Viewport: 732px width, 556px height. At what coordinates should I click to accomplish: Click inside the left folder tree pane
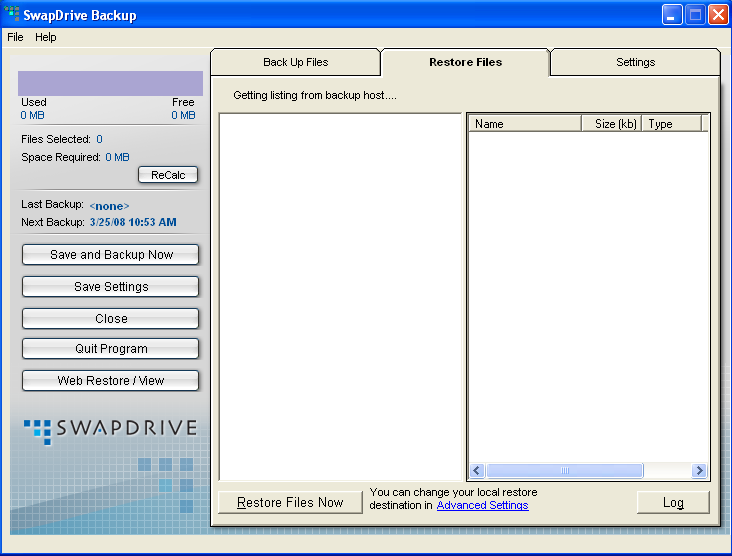(340, 297)
